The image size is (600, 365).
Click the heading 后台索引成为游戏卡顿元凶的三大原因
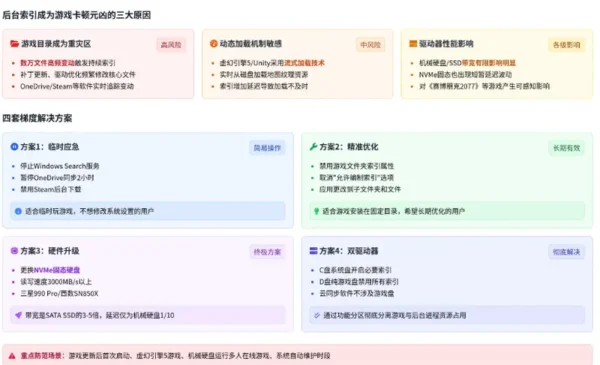pyautogui.click(x=77, y=15)
